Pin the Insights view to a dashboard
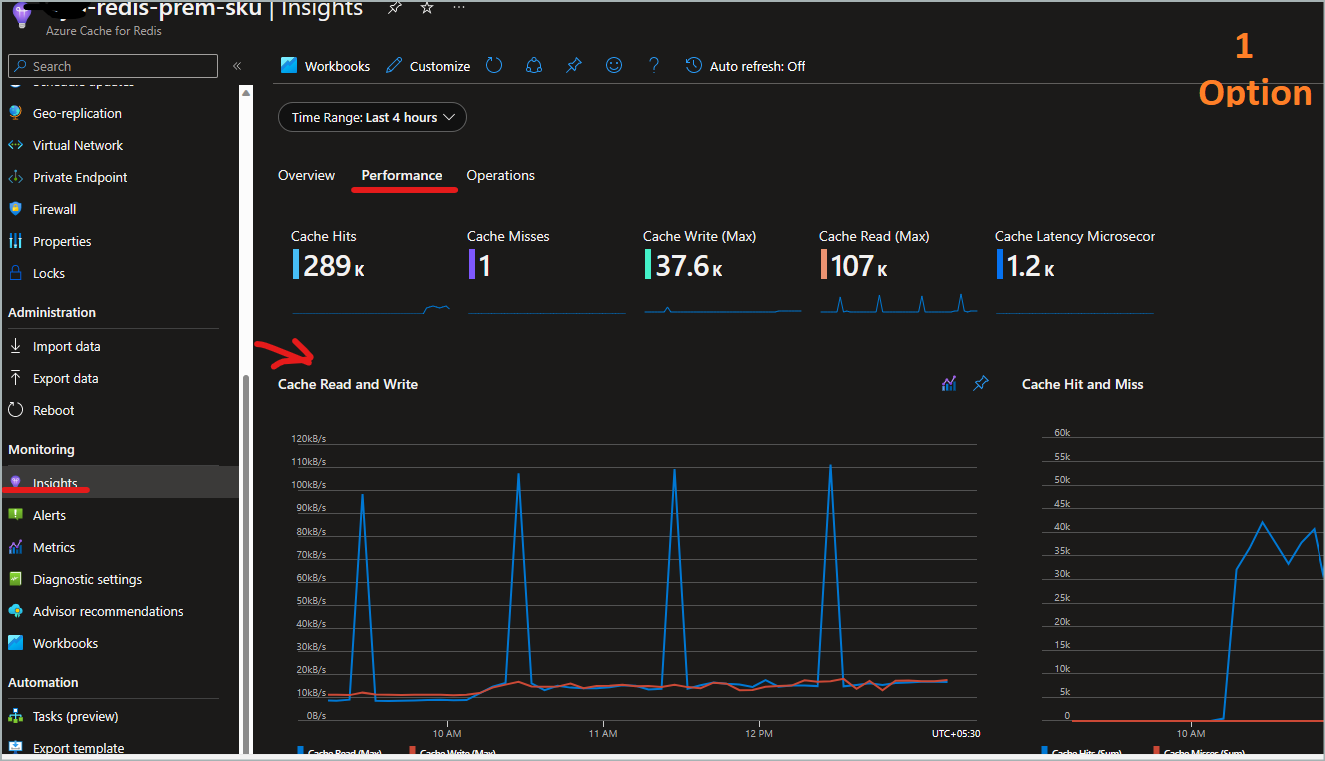1325x761 pixels. pyautogui.click(x=573, y=65)
